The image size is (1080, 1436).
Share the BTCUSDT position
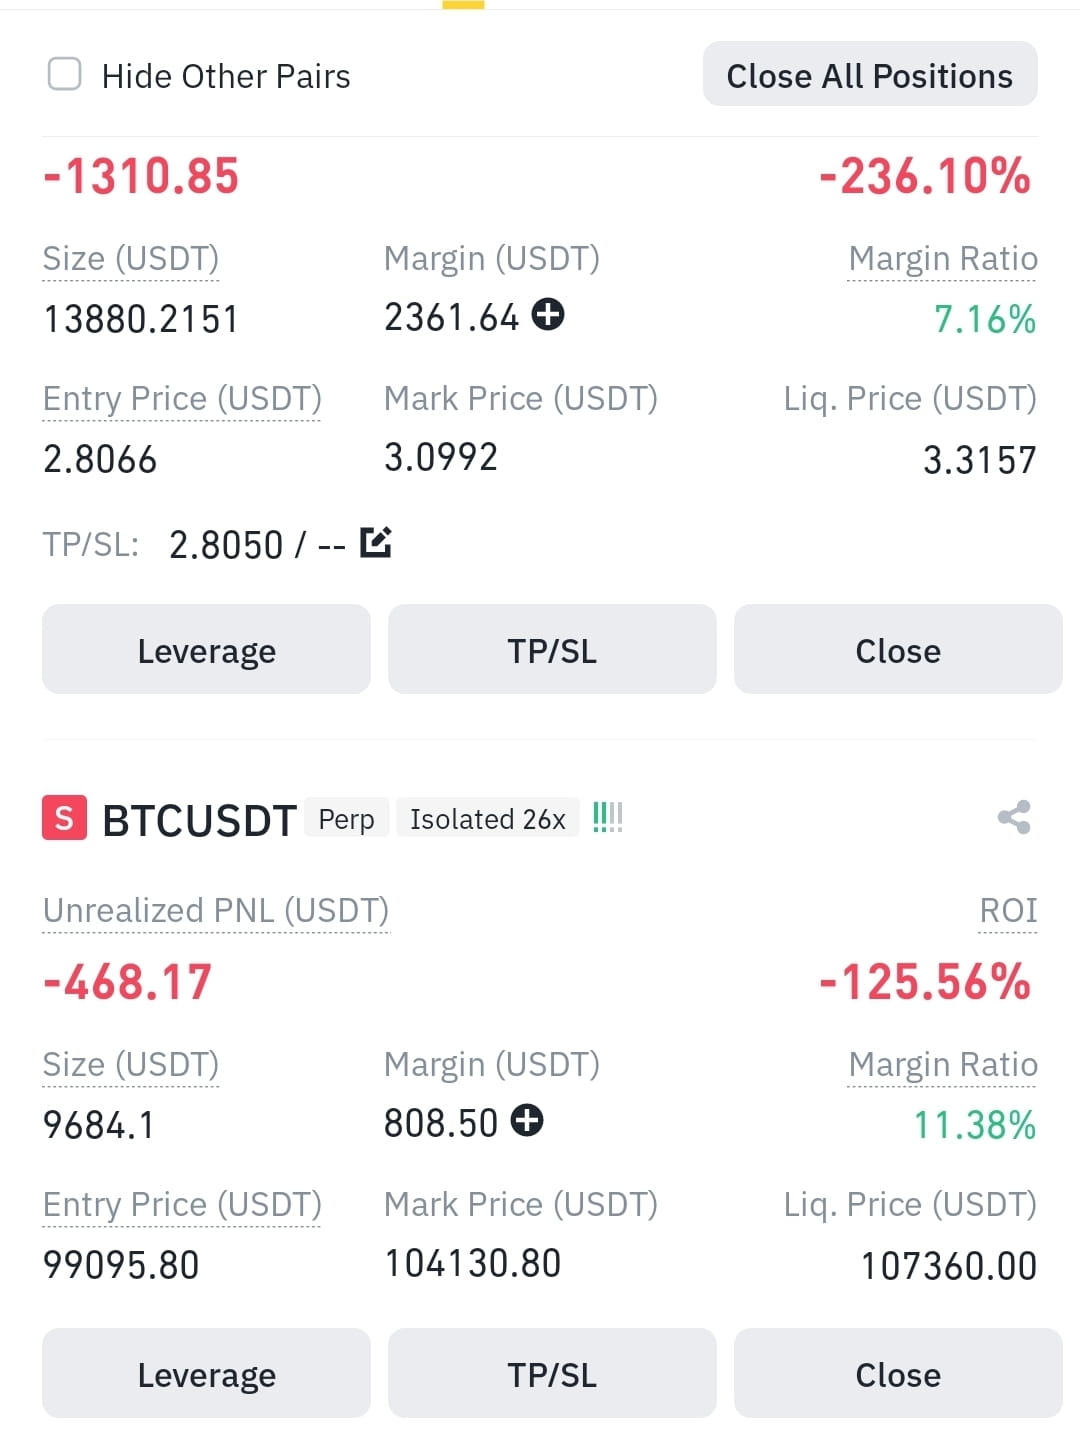(1014, 818)
